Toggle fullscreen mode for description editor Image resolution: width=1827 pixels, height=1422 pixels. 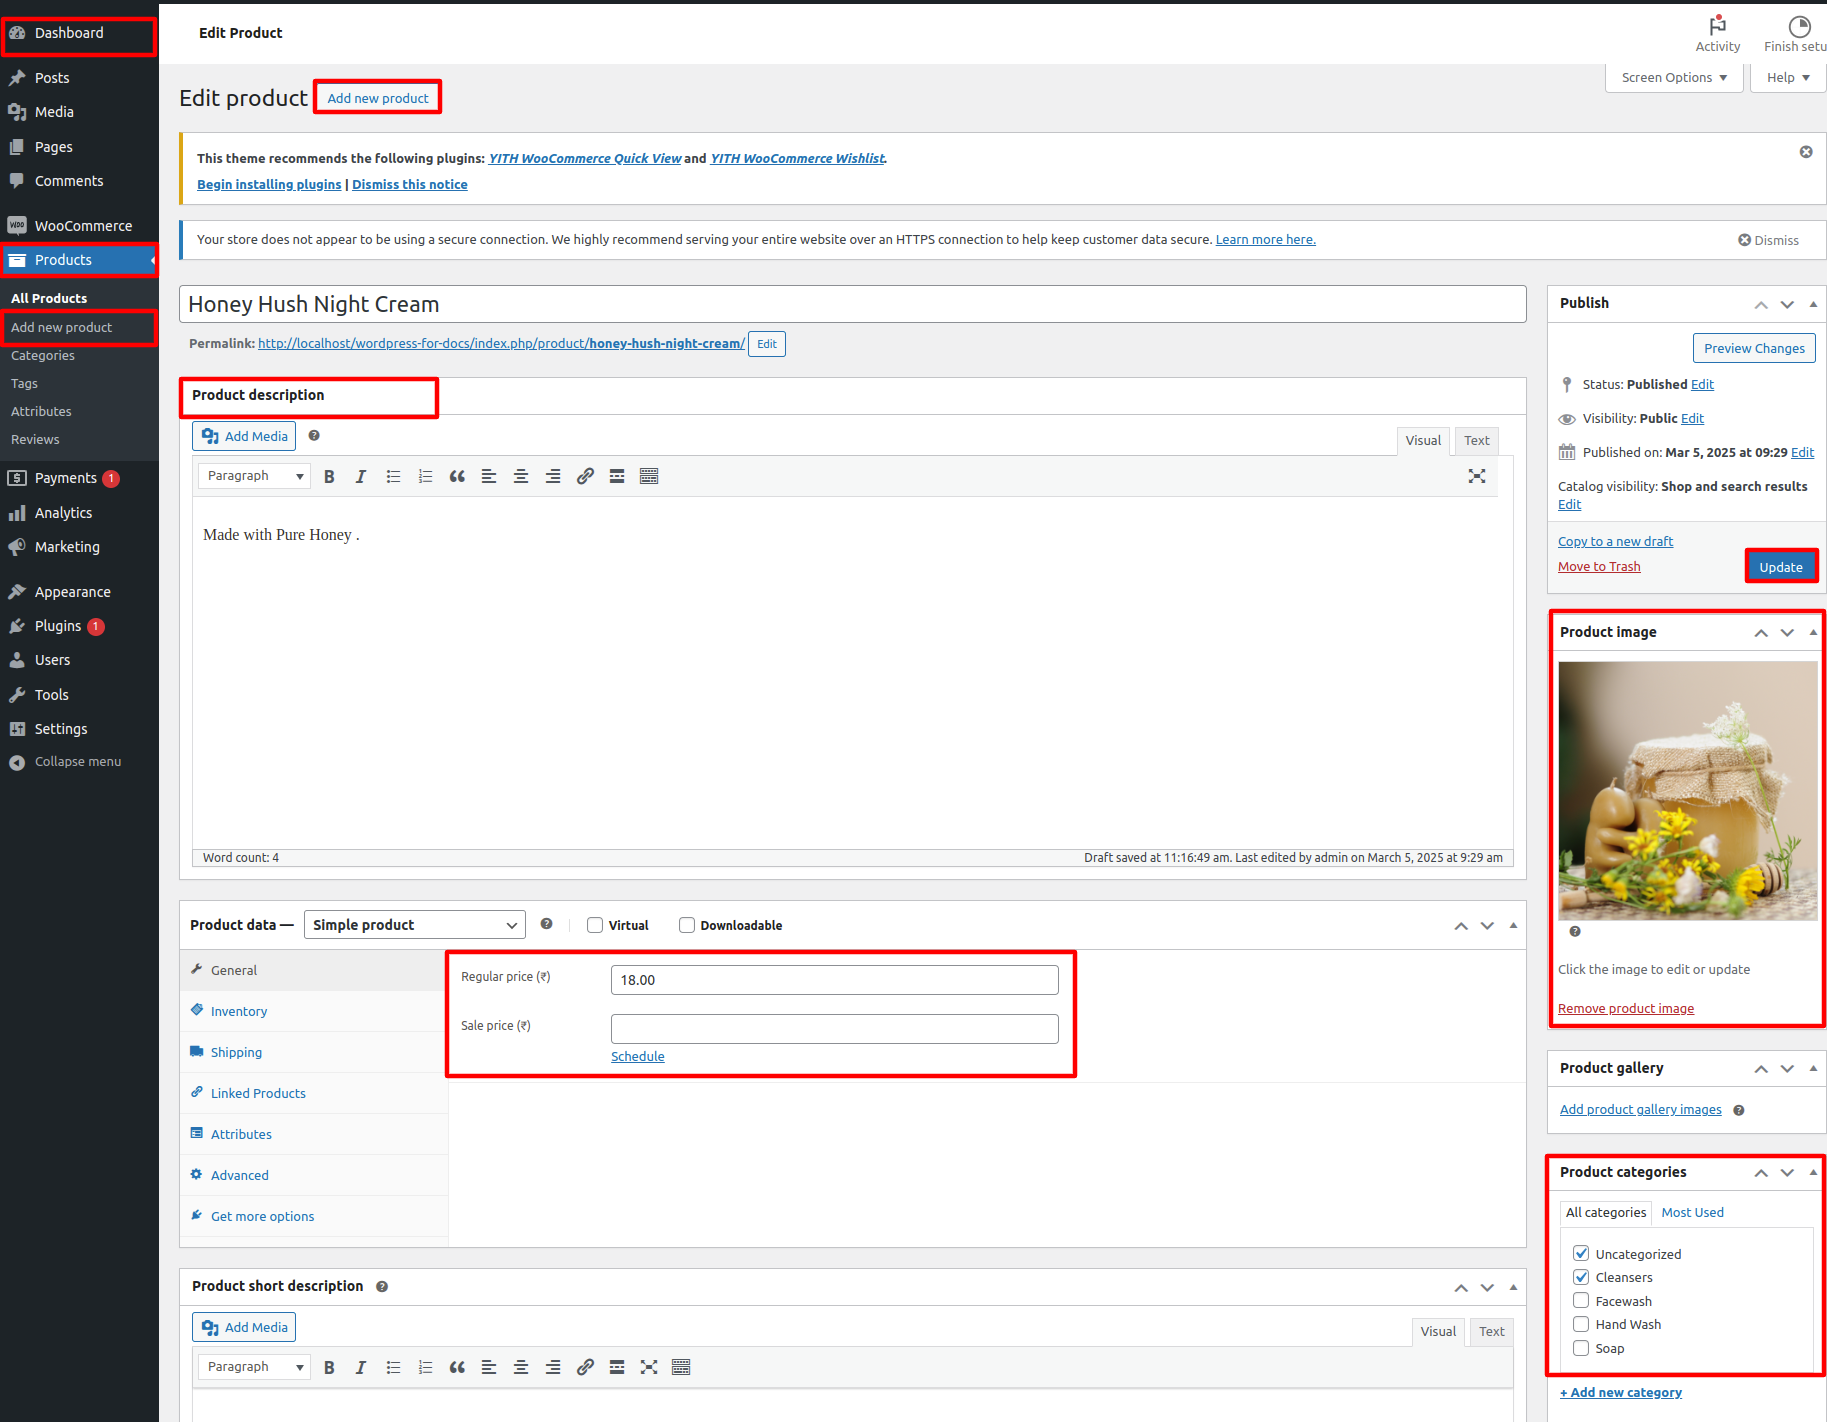pos(1476,477)
